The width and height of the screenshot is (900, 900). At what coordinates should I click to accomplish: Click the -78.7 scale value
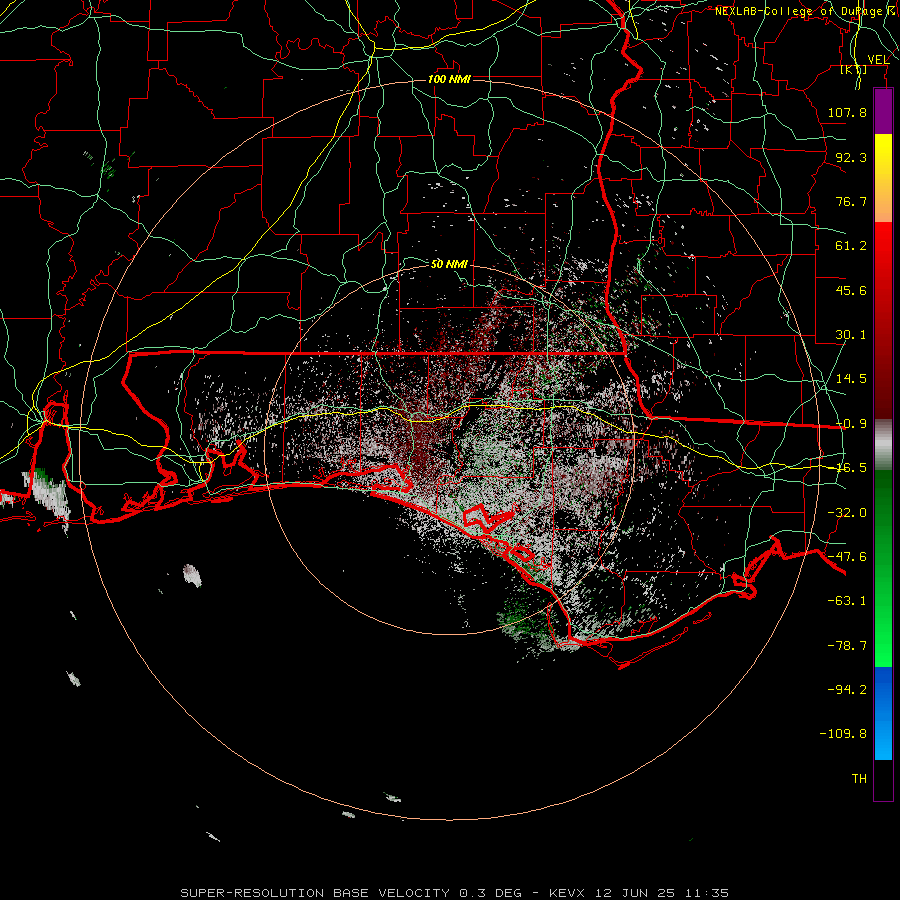tap(847, 646)
